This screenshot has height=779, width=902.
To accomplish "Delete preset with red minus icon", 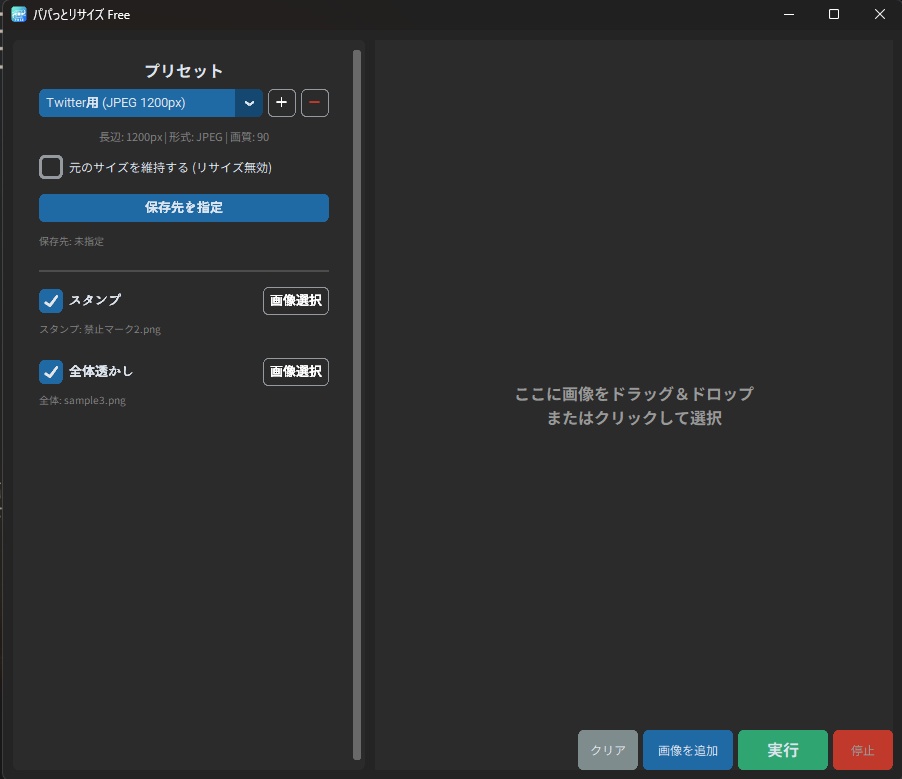I will pyautogui.click(x=315, y=103).
